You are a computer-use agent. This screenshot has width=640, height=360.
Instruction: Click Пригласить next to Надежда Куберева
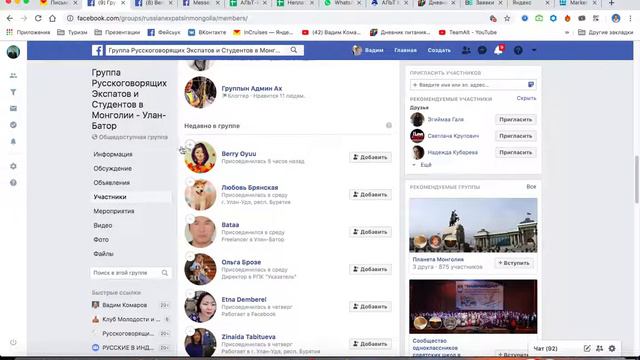[516, 152]
